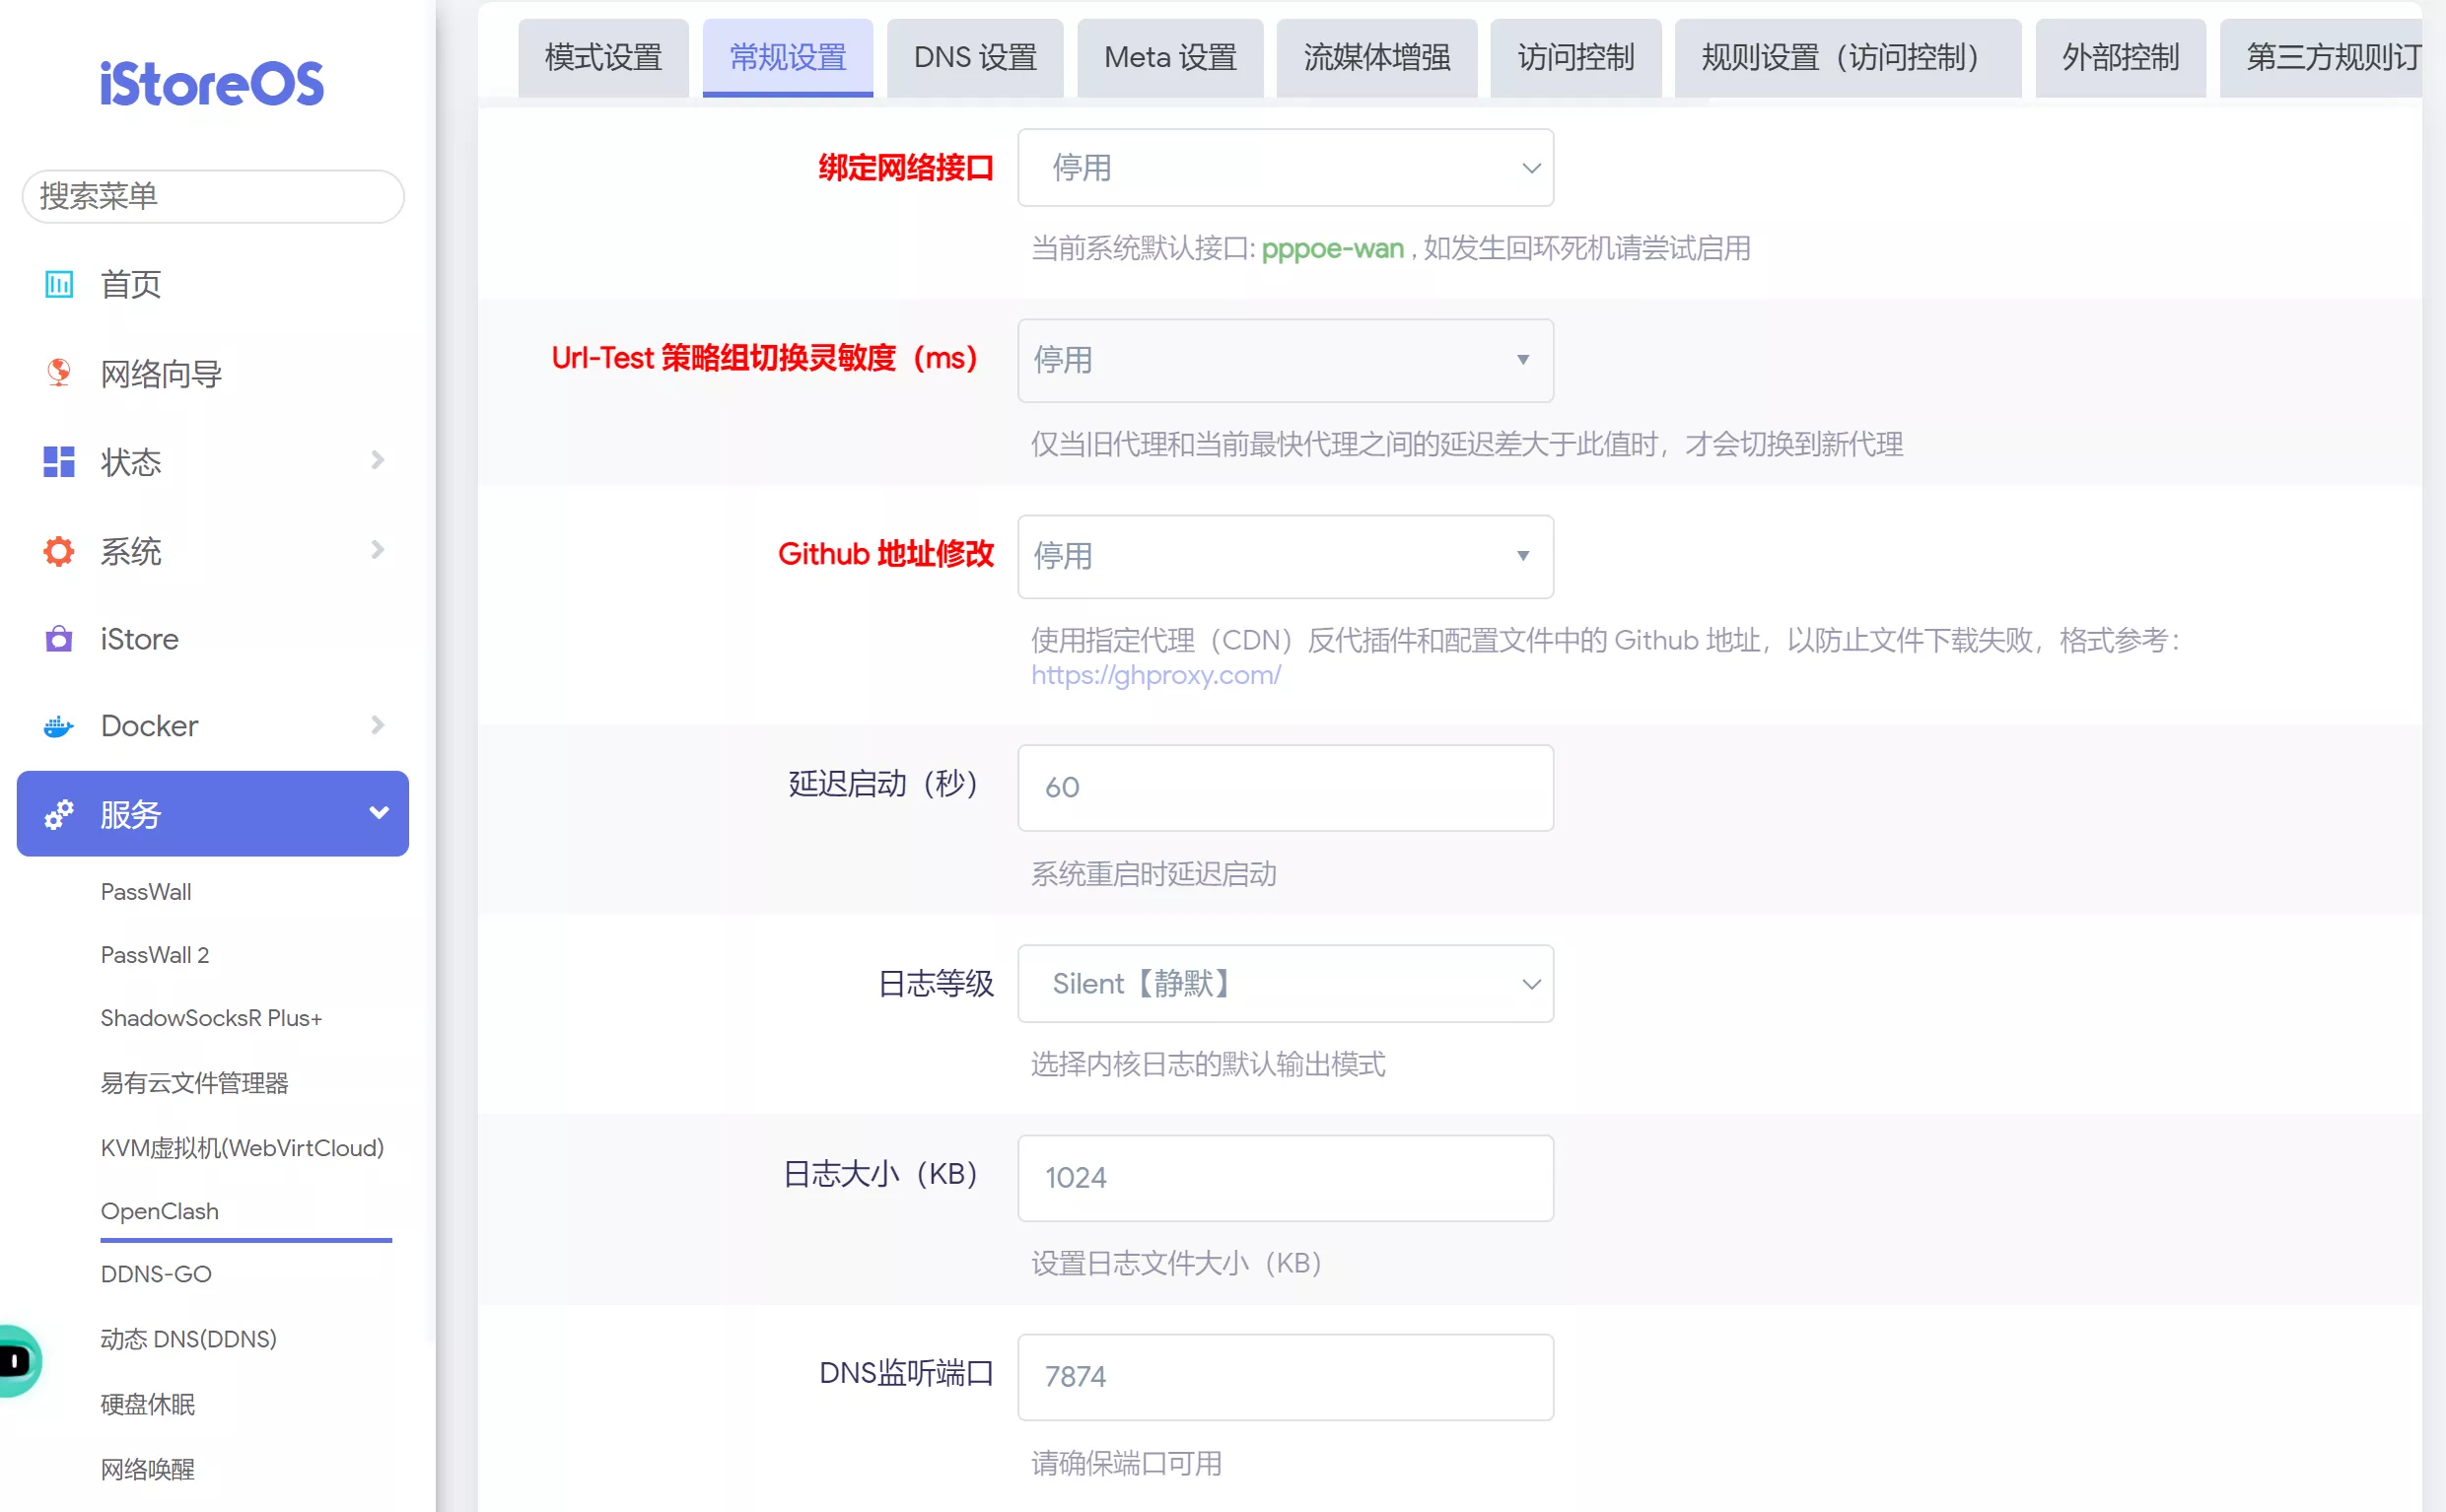Click the 搜索菜单 search field
The width and height of the screenshot is (2446, 1512).
212,196
